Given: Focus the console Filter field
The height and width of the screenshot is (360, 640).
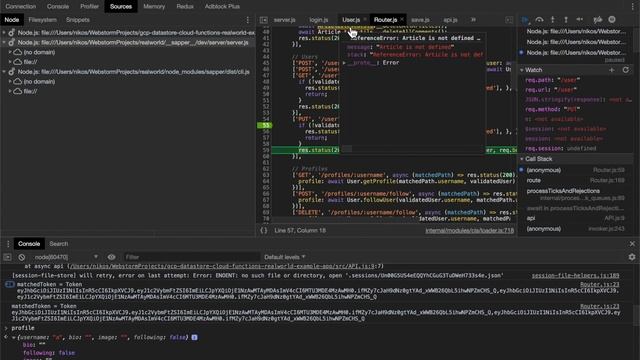Looking at the screenshot, I should click(x=191, y=257).
